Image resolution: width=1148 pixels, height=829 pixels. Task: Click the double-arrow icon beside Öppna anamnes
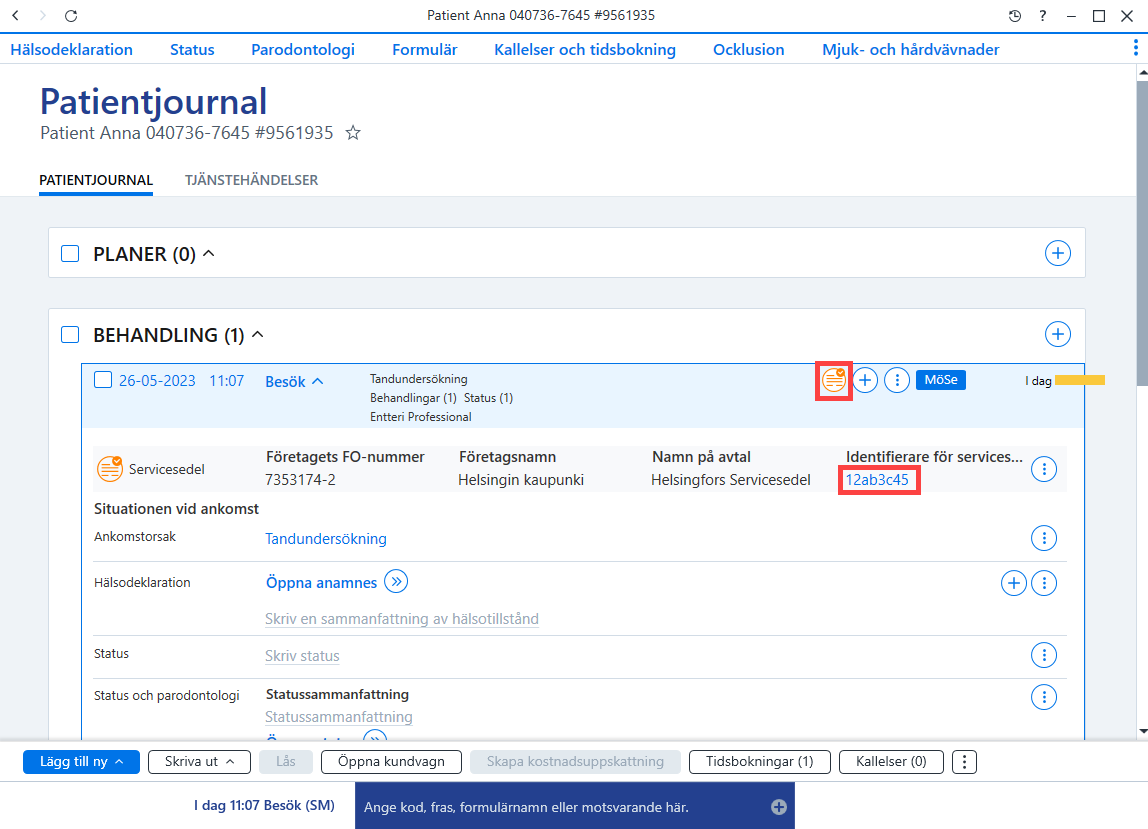(396, 581)
